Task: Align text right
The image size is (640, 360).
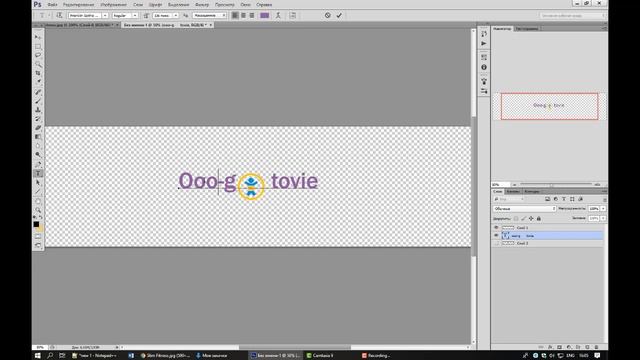Action: tap(252, 15)
